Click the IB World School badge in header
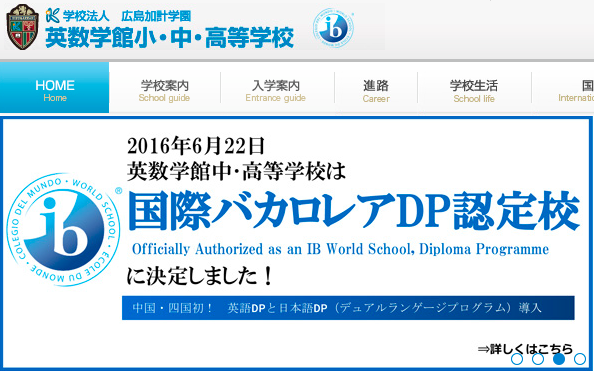This screenshot has width=594, height=371. (x=334, y=28)
